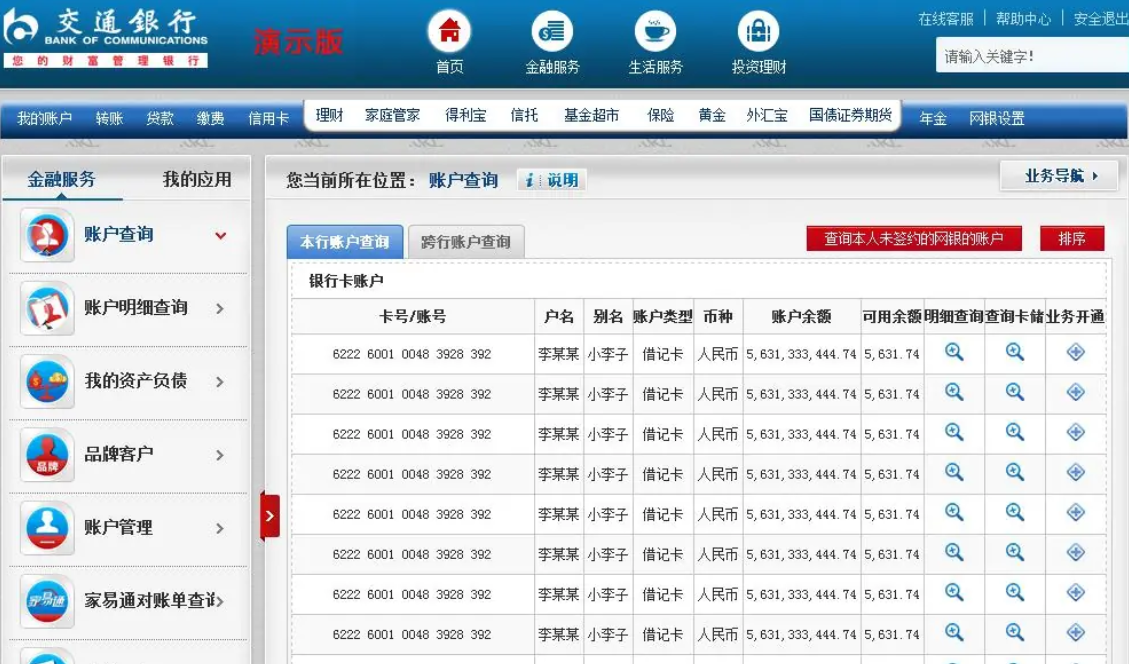The height and width of the screenshot is (664, 1129).
Task: Open the 理财 menu item
Action: click(329, 115)
